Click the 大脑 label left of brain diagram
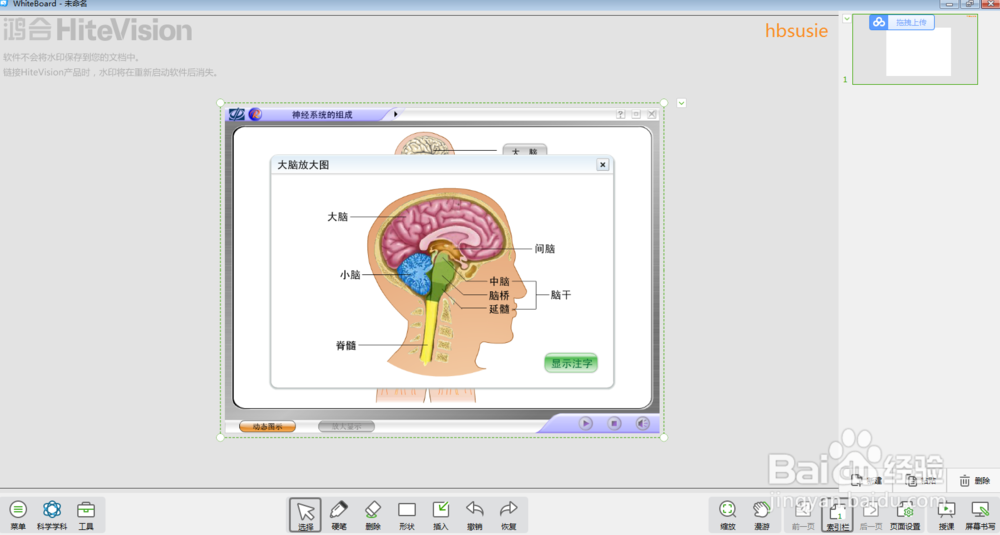1000x535 pixels. tap(337, 217)
